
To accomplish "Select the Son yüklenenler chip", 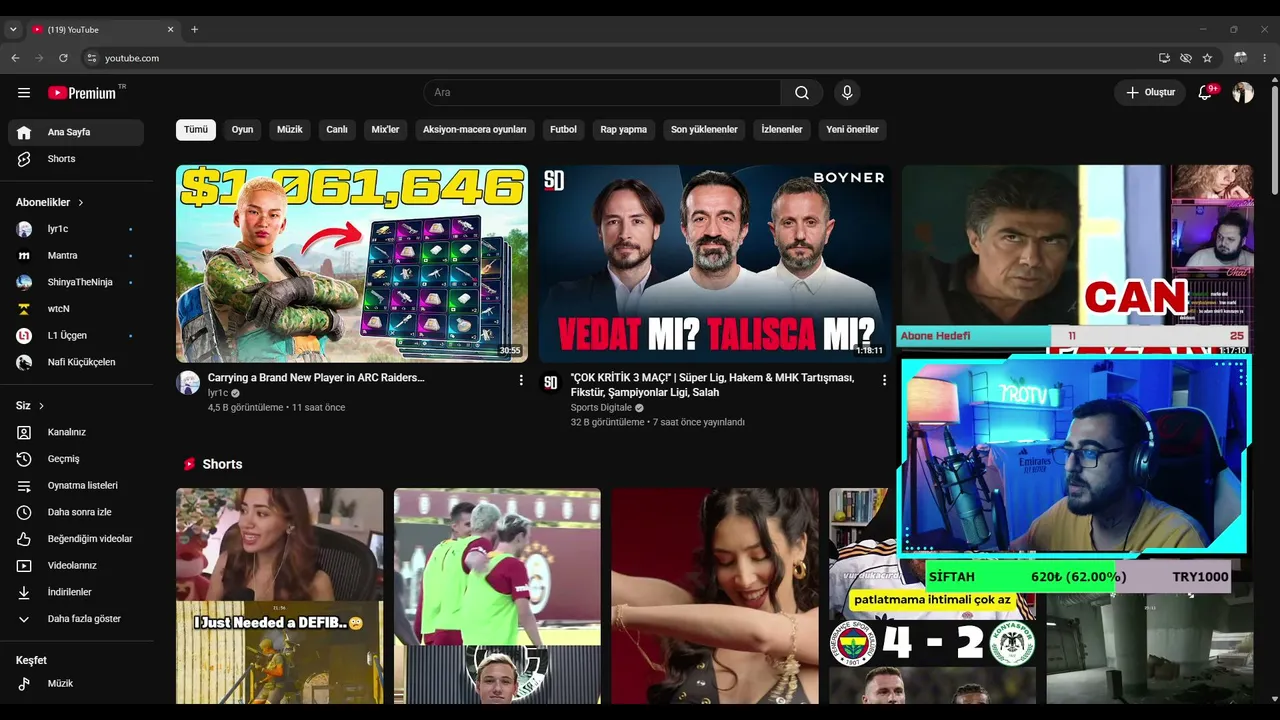I will pos(704,130).
